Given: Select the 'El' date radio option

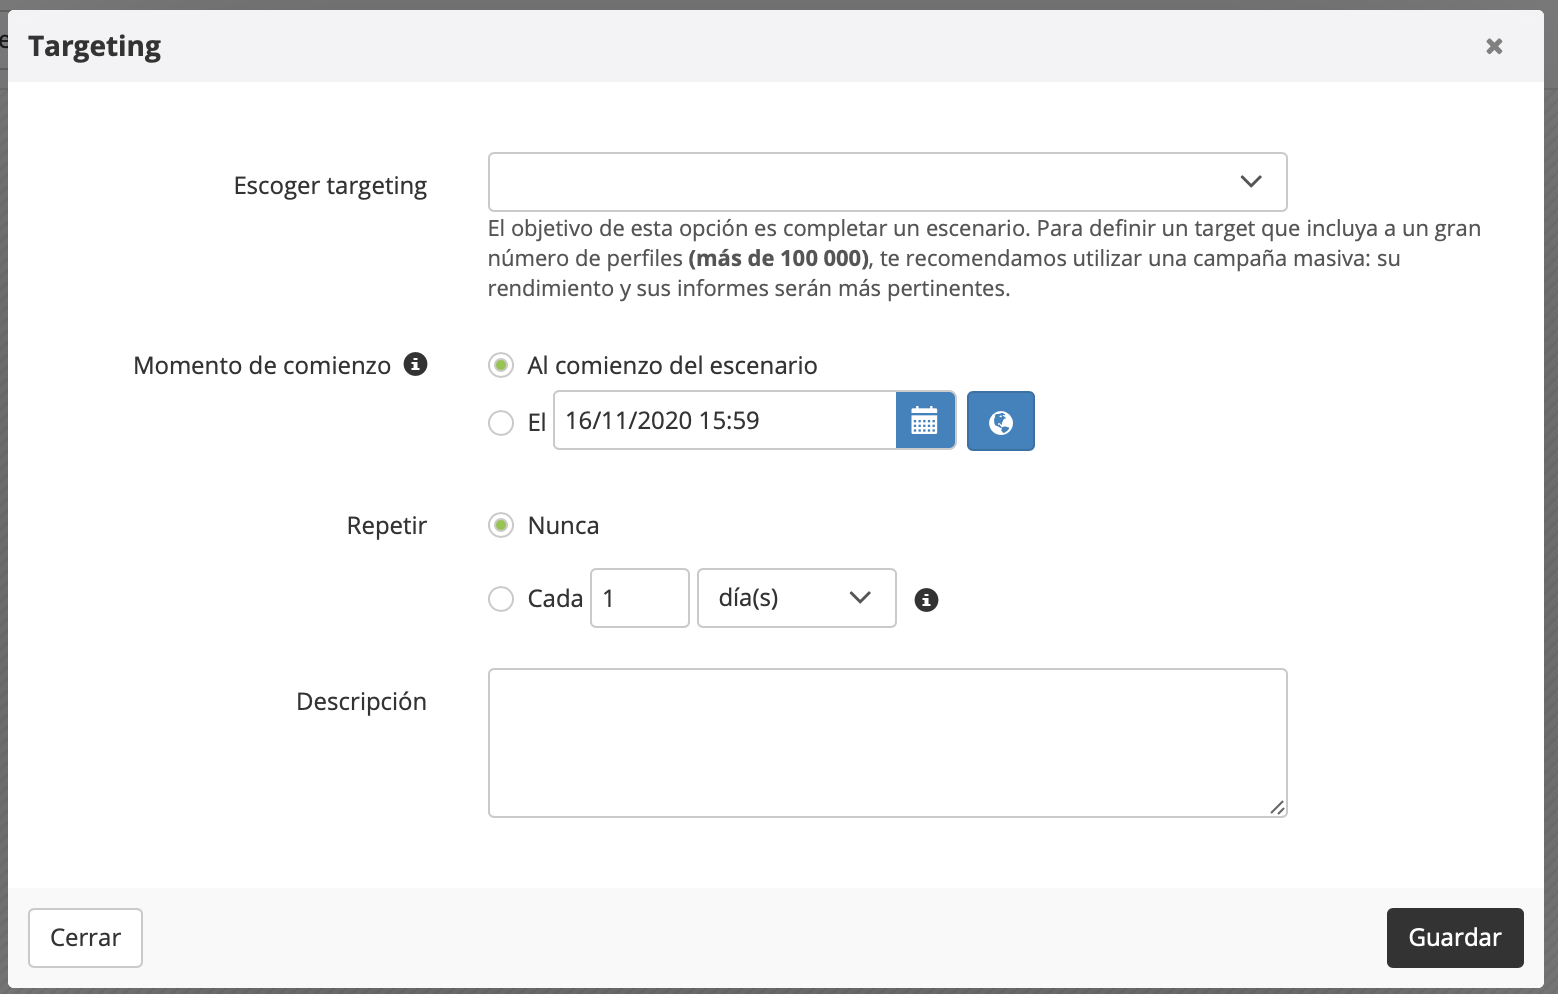Looking at the screenshot, I should 501,423.
